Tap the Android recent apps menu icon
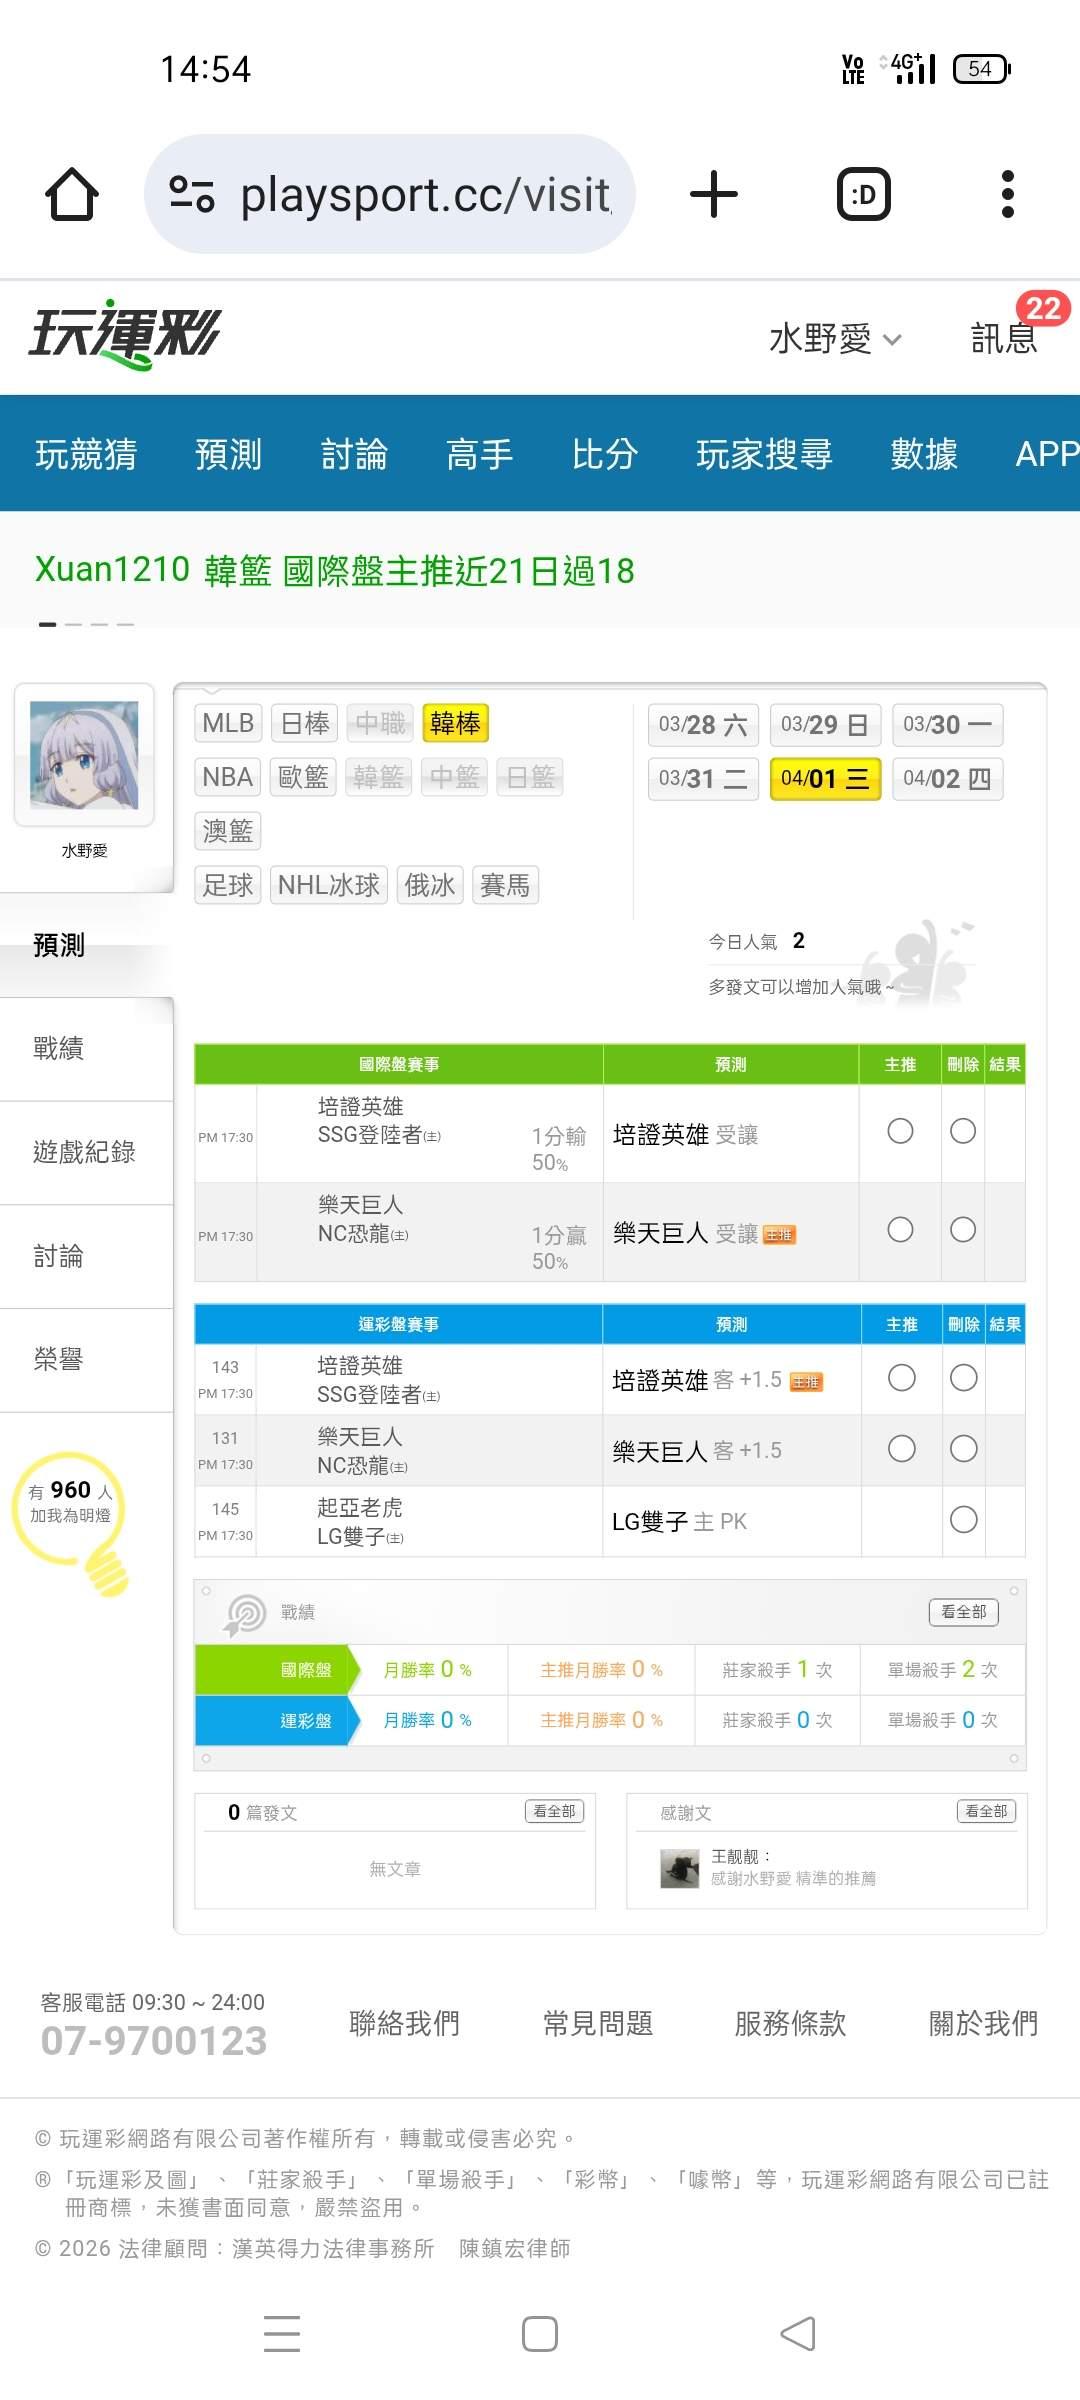The height and width of the screenshot is (2400, 1080). 282,2334
